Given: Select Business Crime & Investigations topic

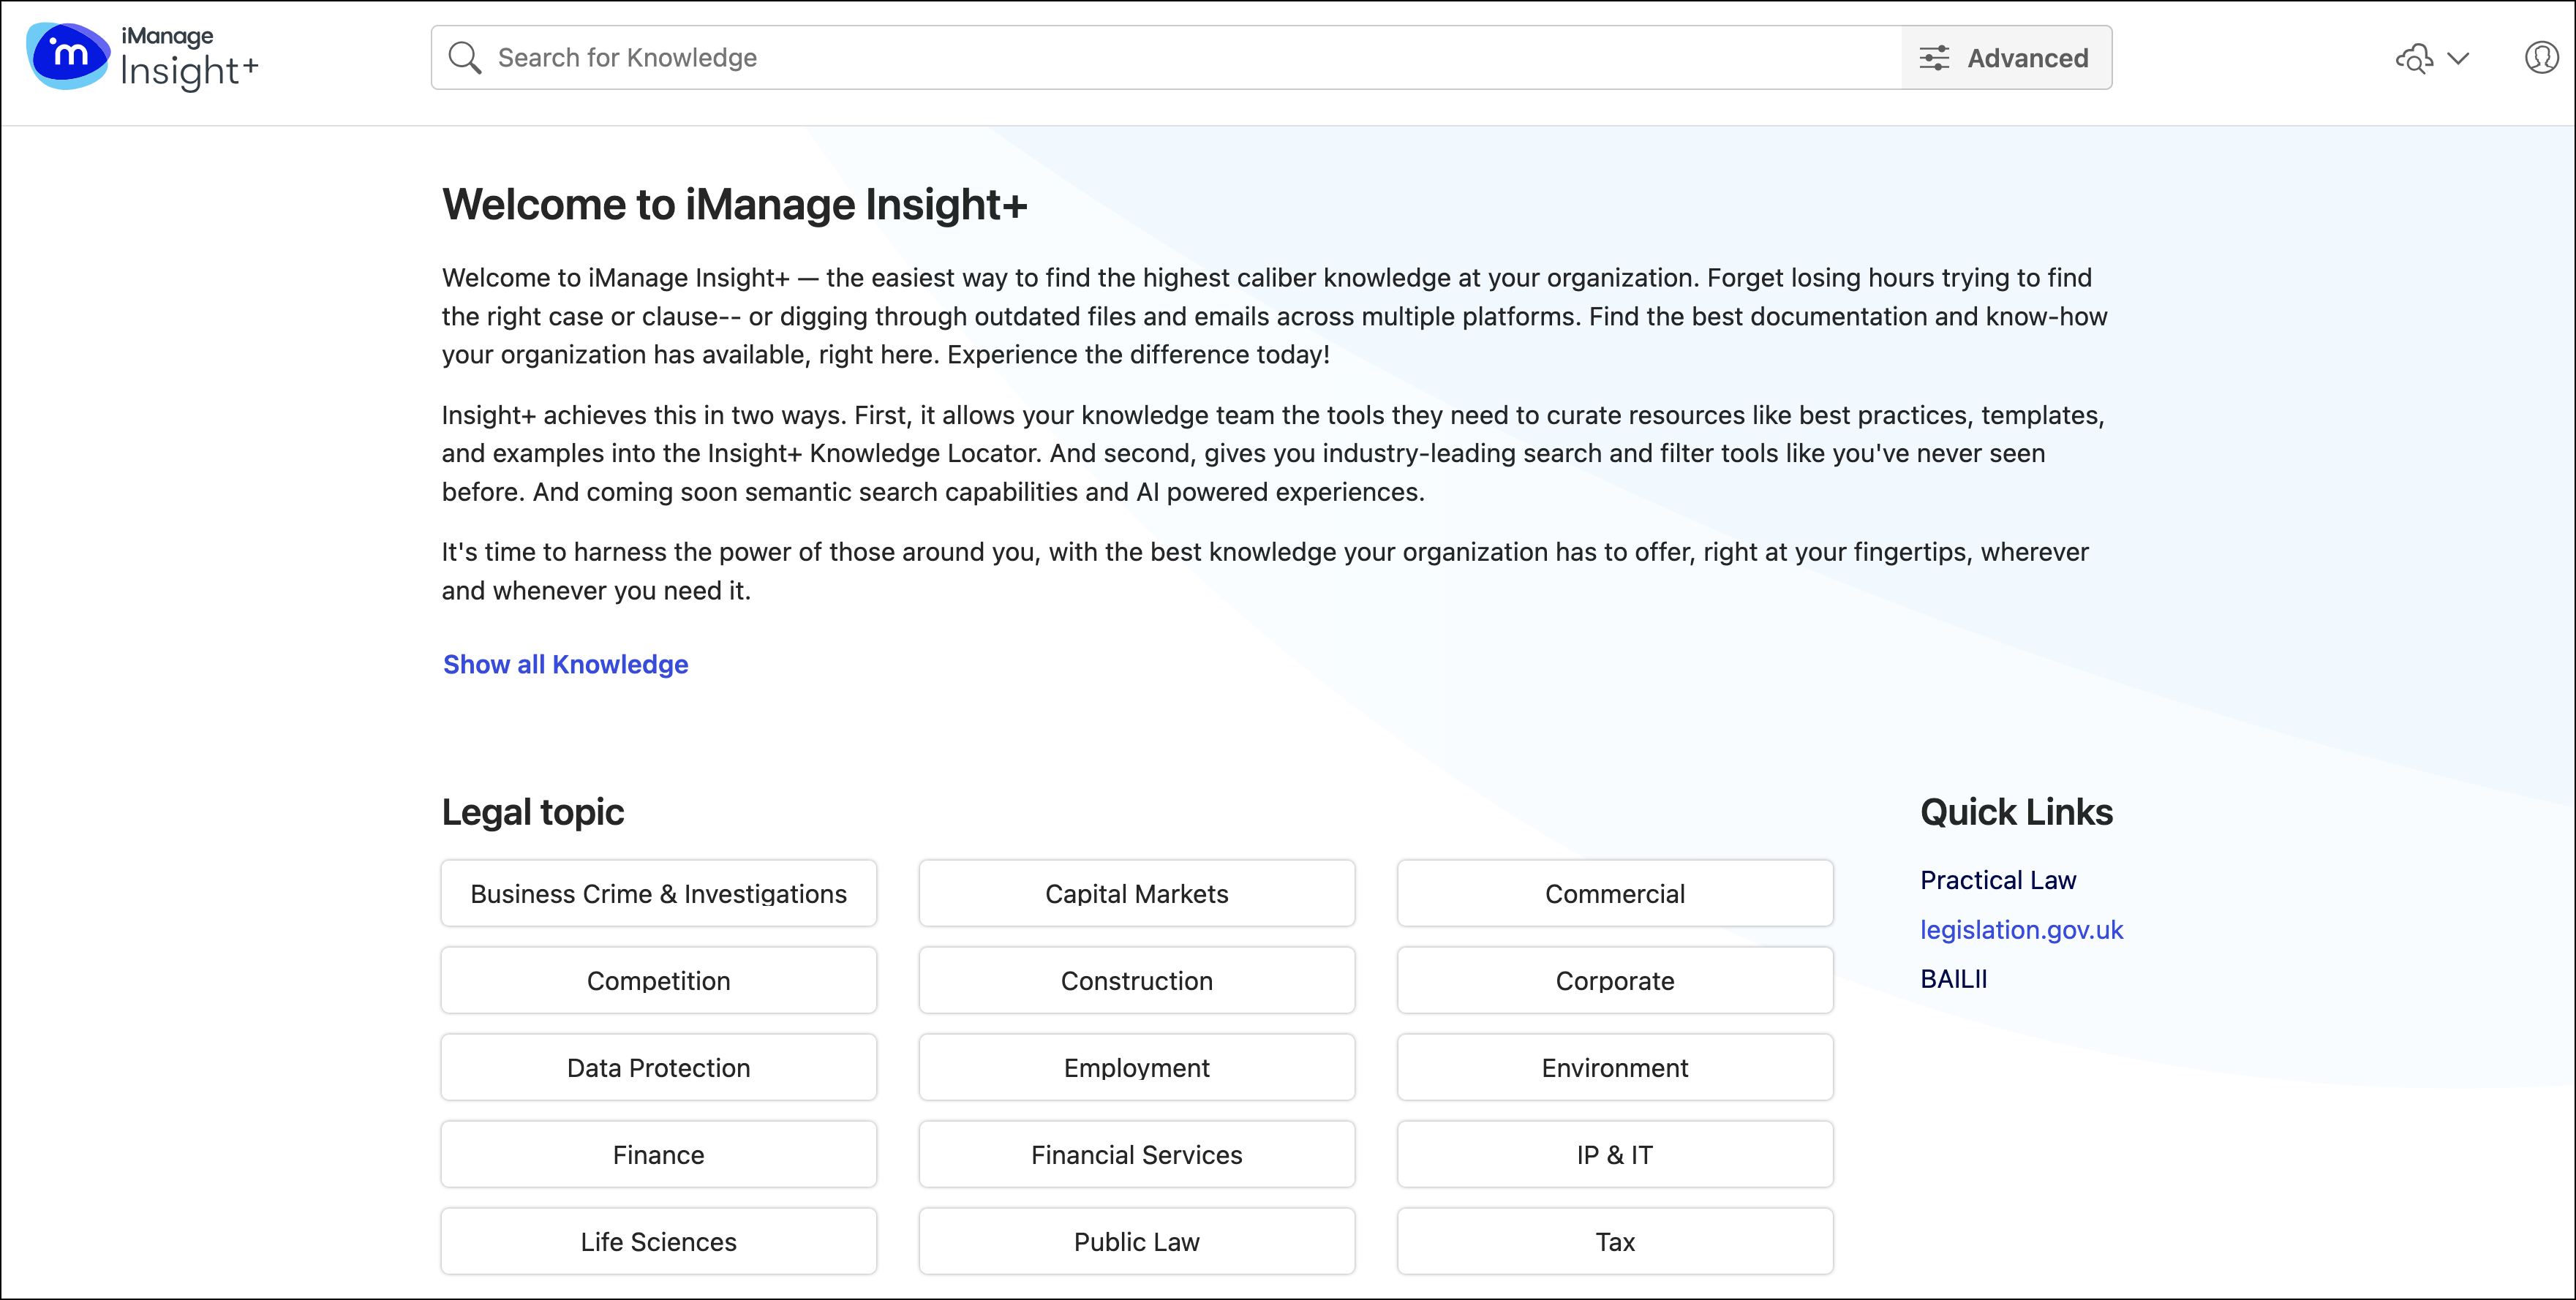Looking at the screenshot, I should (x=658, y=894).
